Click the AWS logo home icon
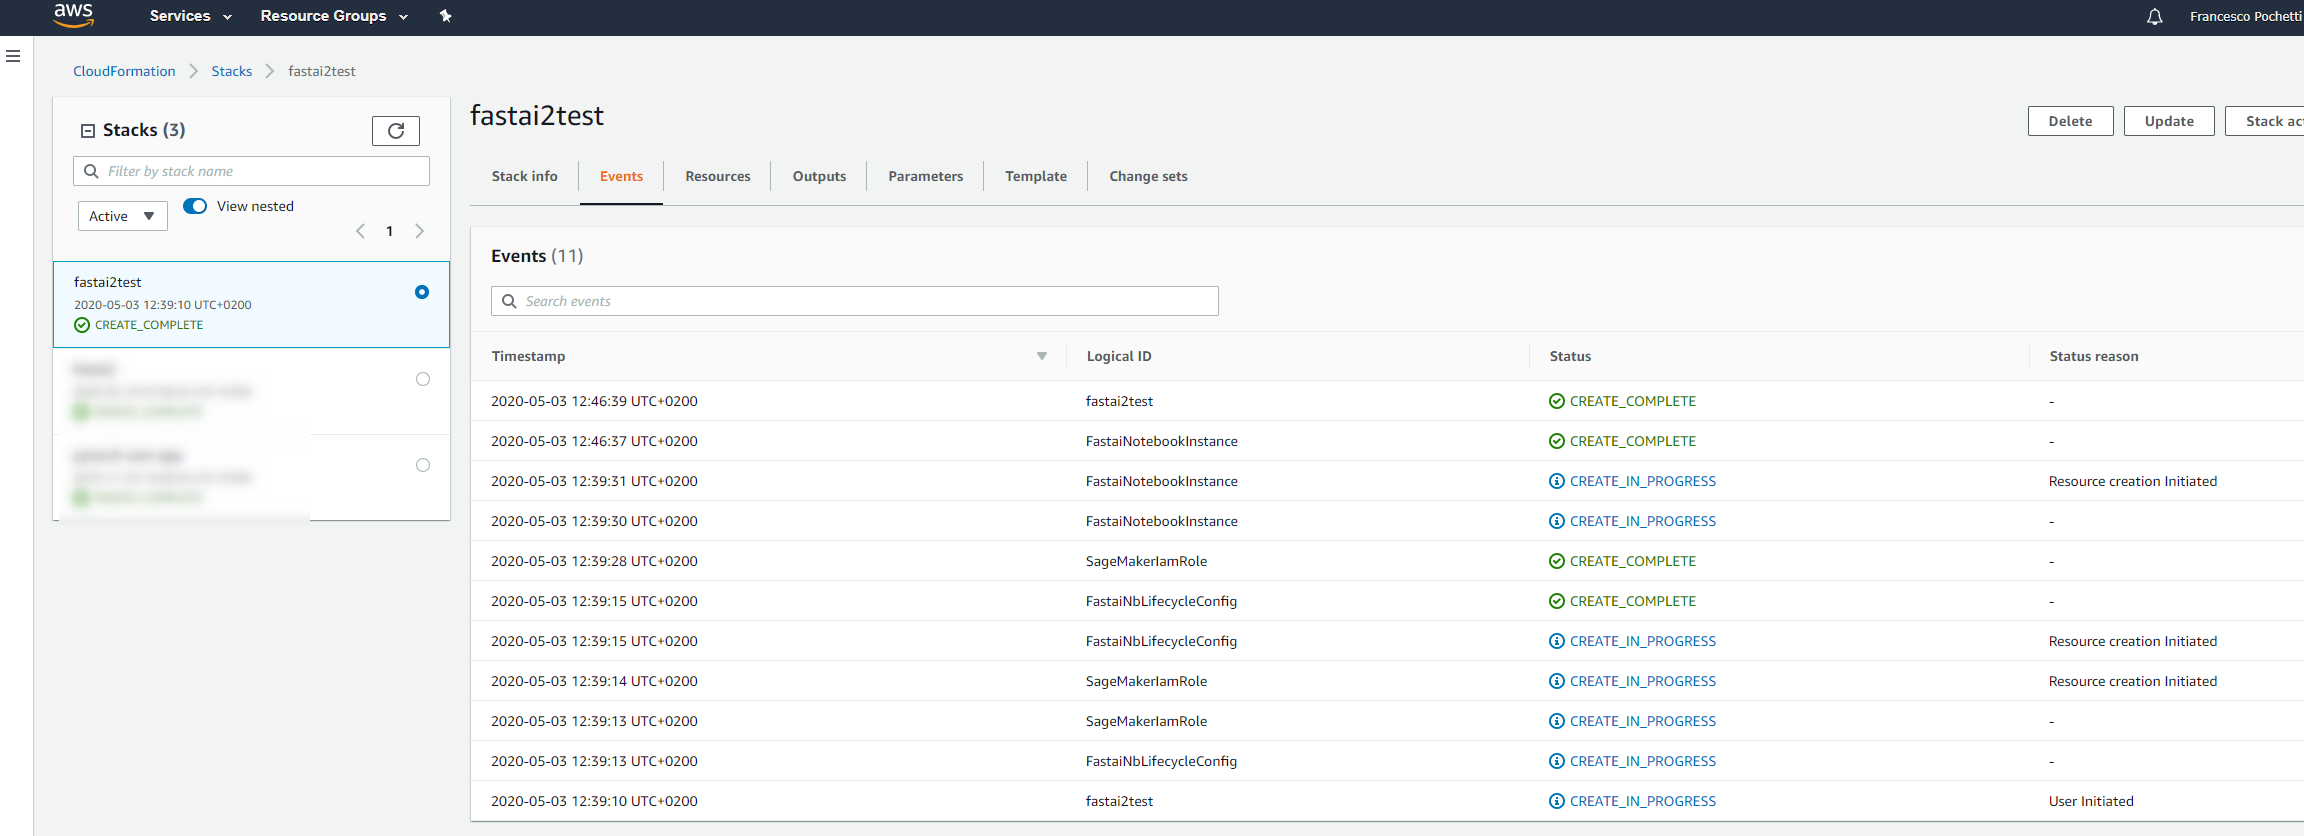2304x836 pixels. coord(73,15)
